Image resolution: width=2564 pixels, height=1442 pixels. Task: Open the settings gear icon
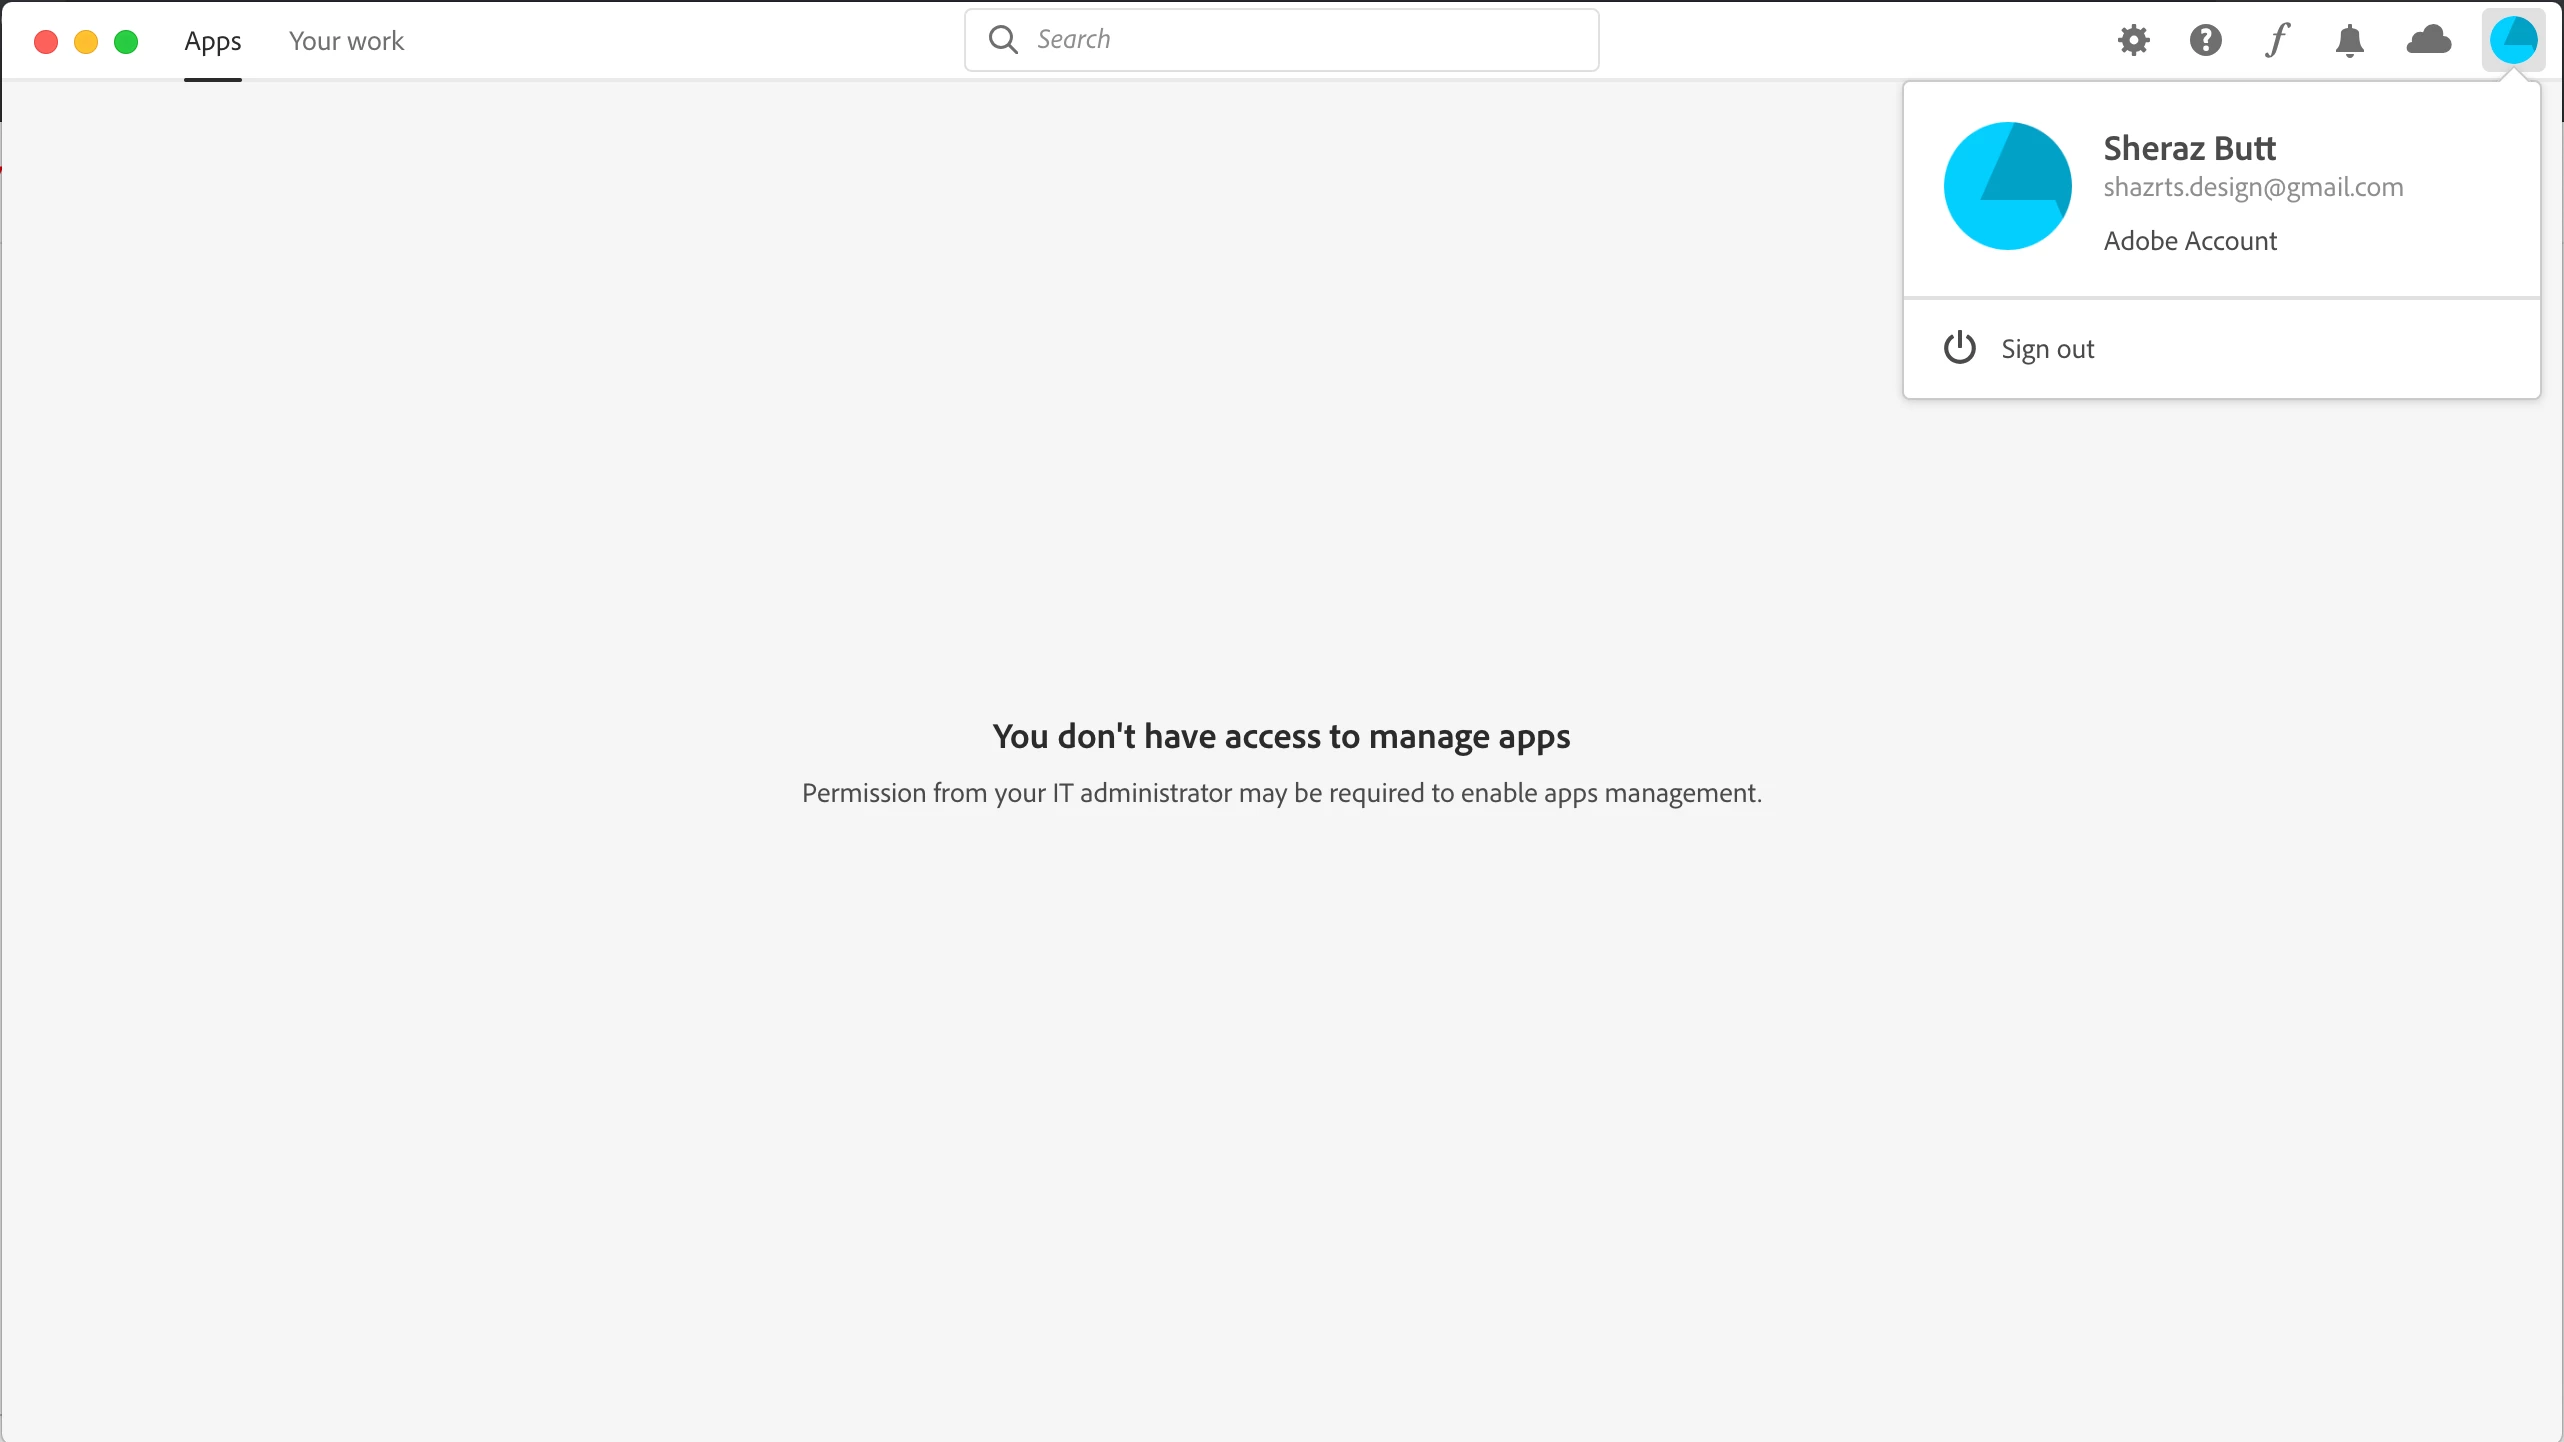pos(2133,40)
